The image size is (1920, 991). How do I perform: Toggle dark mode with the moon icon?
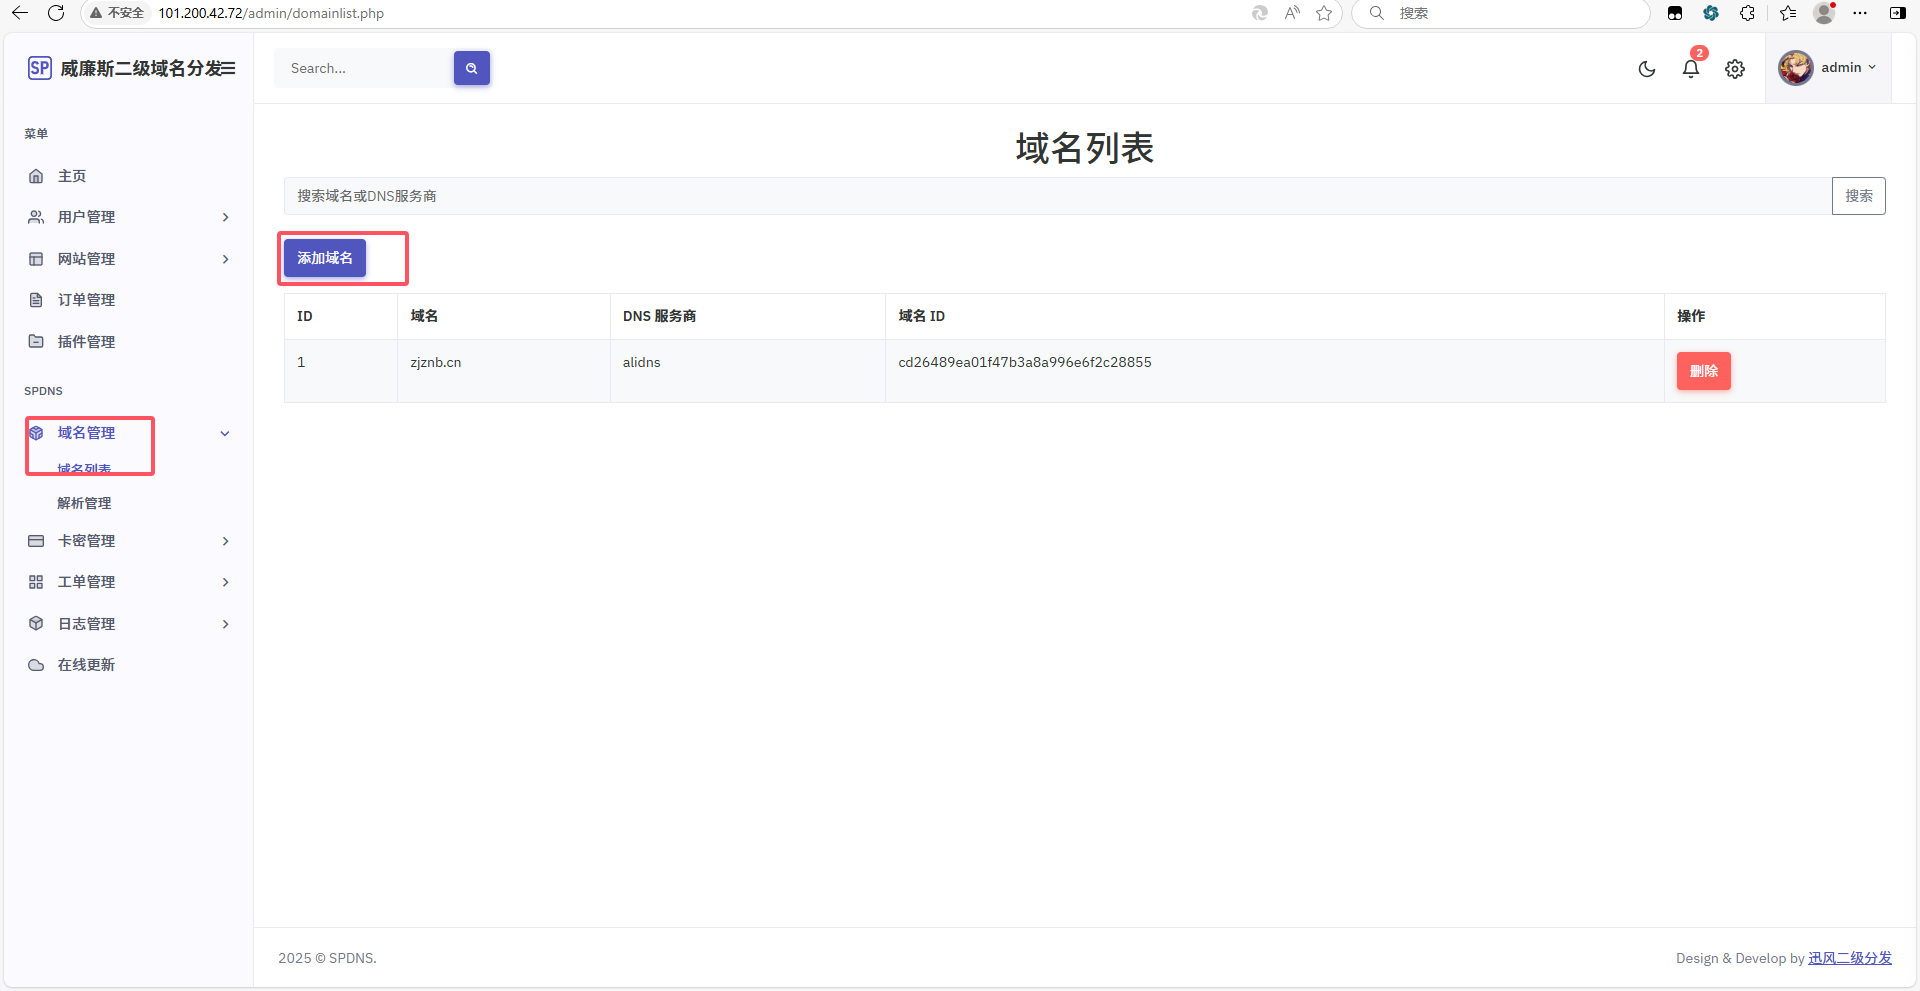pyautogui.click(x=1647, y=69)
